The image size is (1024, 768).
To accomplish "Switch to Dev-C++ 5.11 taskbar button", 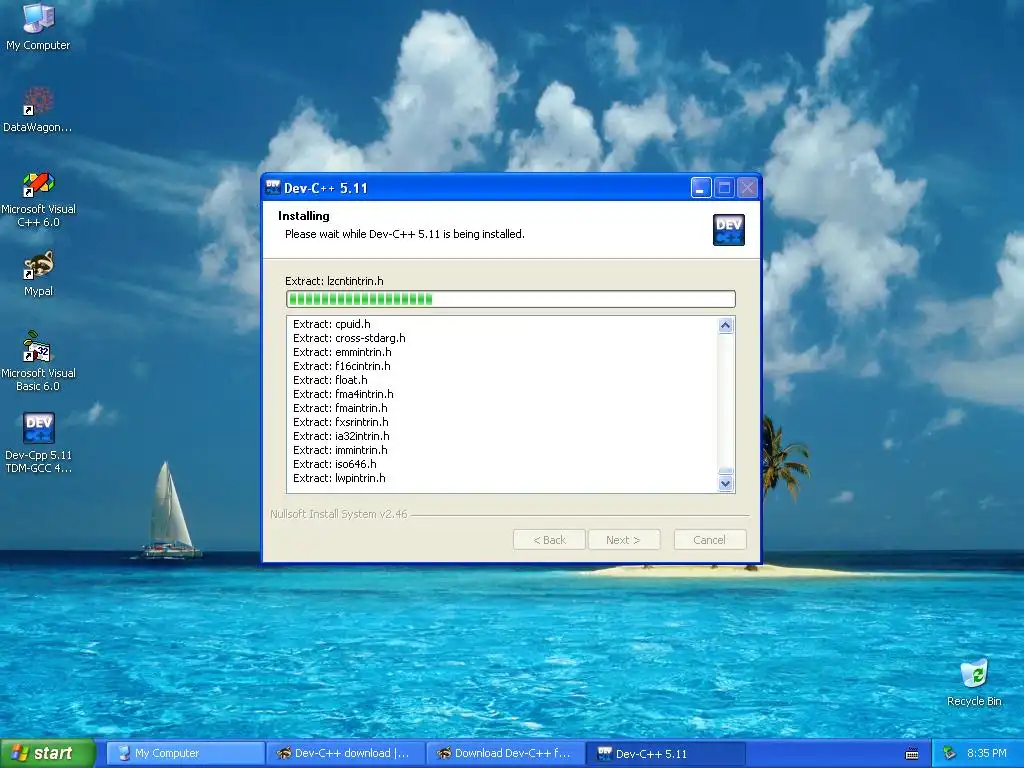I will tap(665, 754).
